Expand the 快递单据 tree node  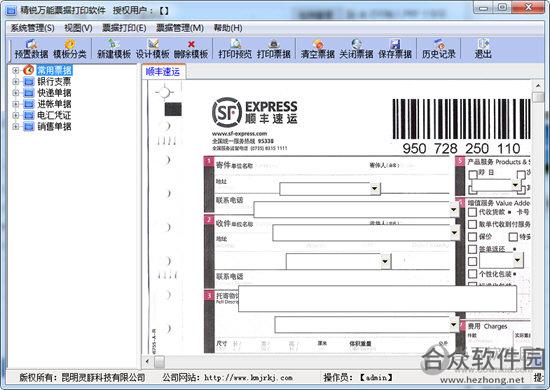coord(15,93)
